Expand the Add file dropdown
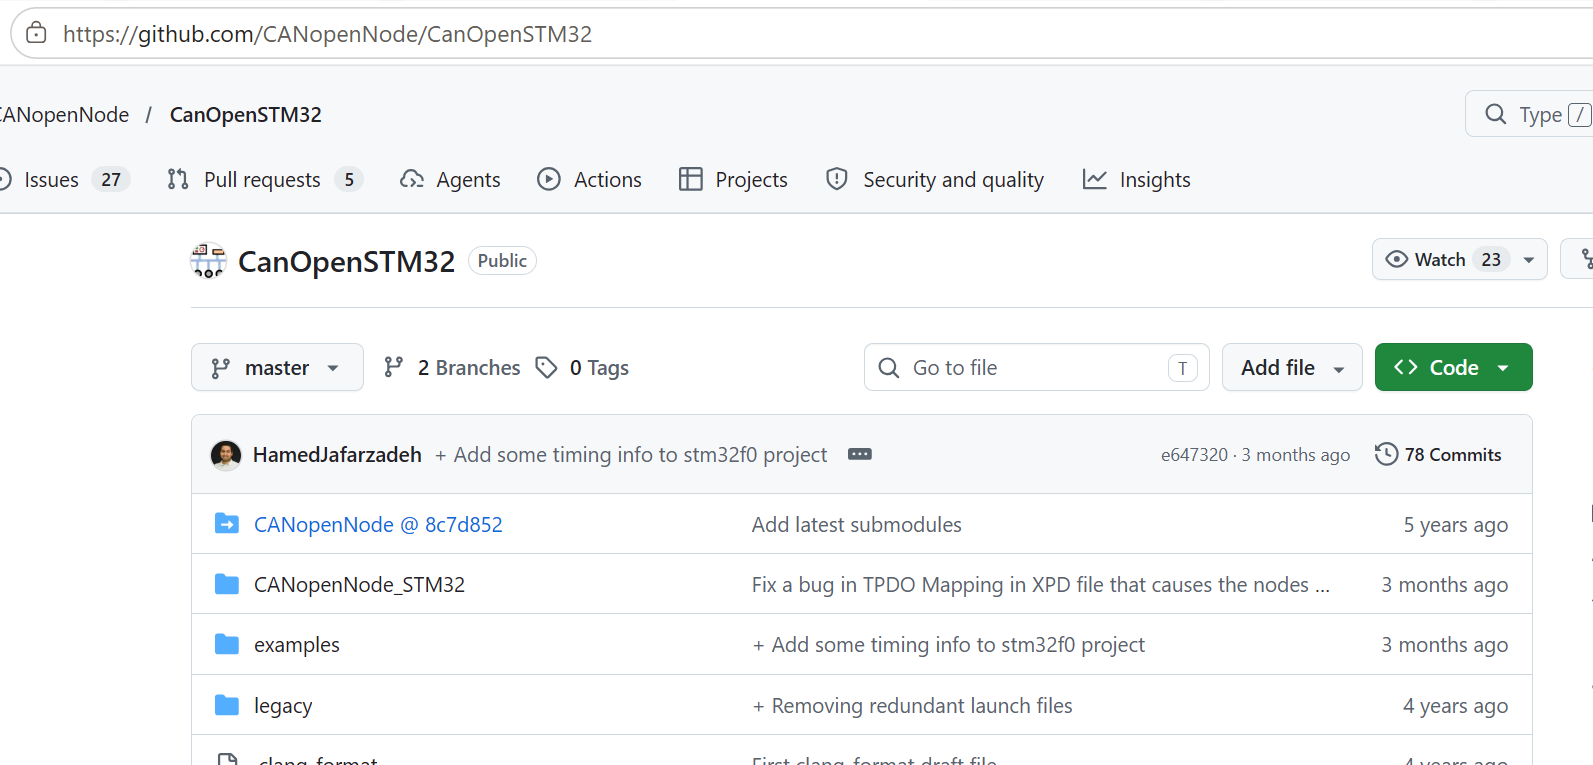 1292,368
